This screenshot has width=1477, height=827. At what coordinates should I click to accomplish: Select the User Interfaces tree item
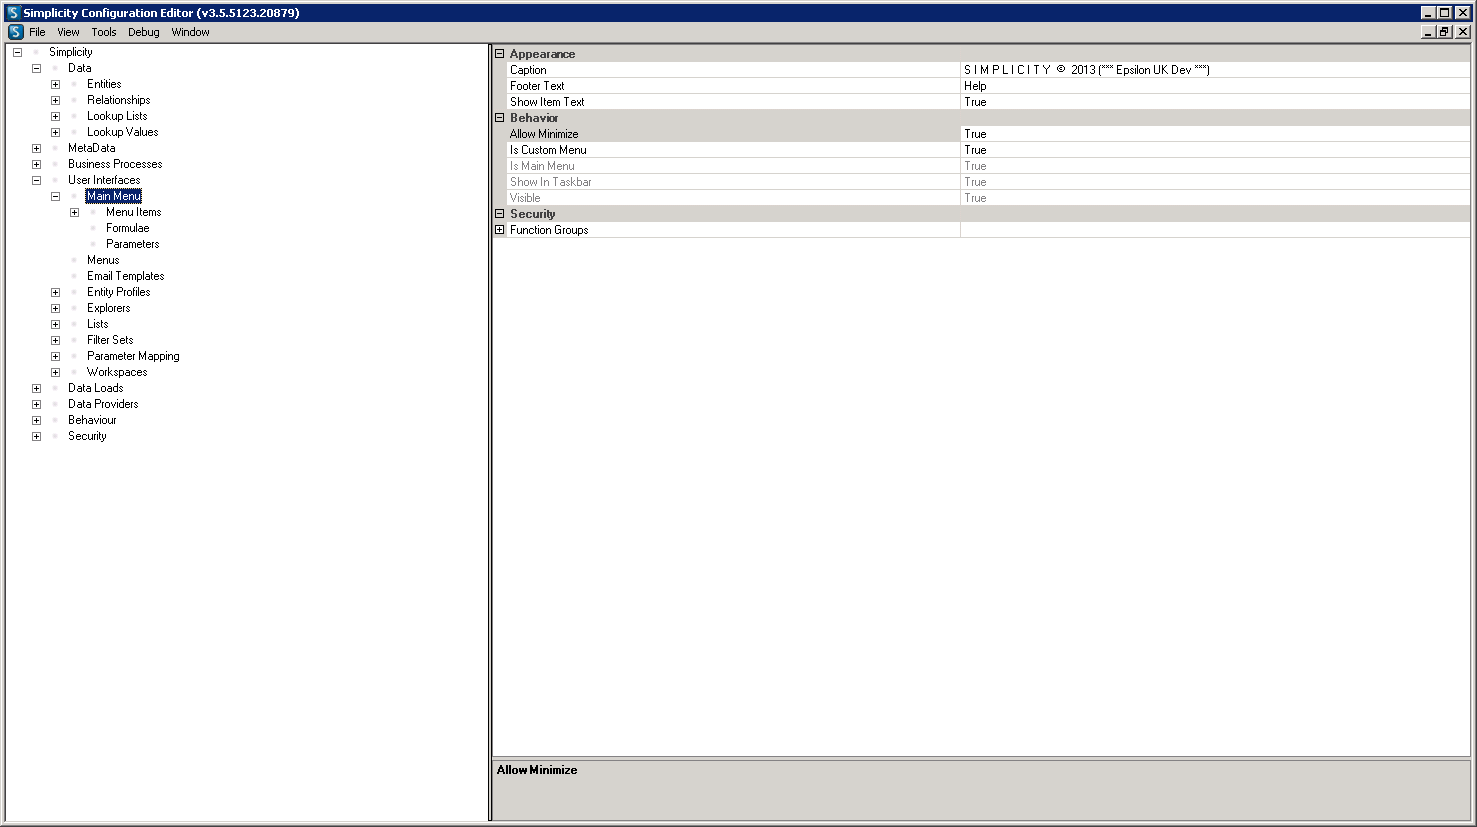pyautogui.click(x=104, y=180)
